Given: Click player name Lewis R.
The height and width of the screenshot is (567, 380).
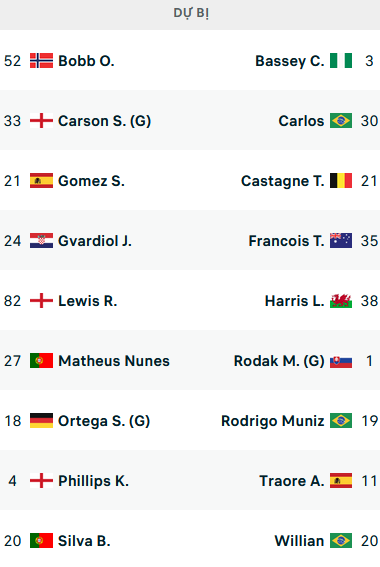Looking at the screenshot, I should (88, 301).
